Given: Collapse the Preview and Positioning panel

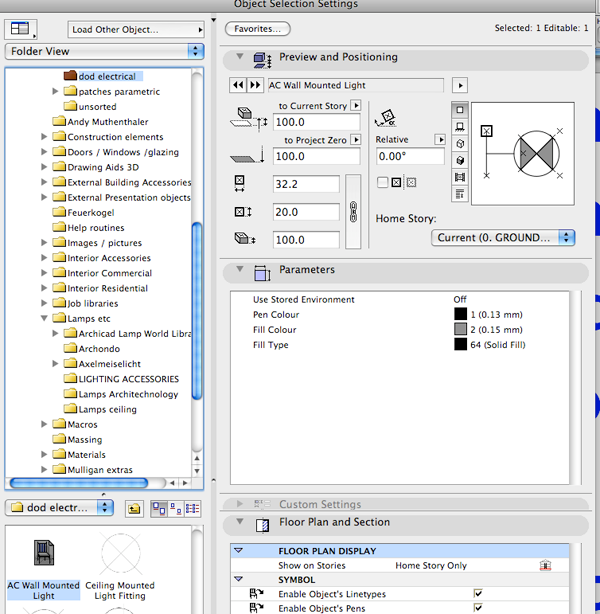Looking at the screenshot, I should 237,58.
